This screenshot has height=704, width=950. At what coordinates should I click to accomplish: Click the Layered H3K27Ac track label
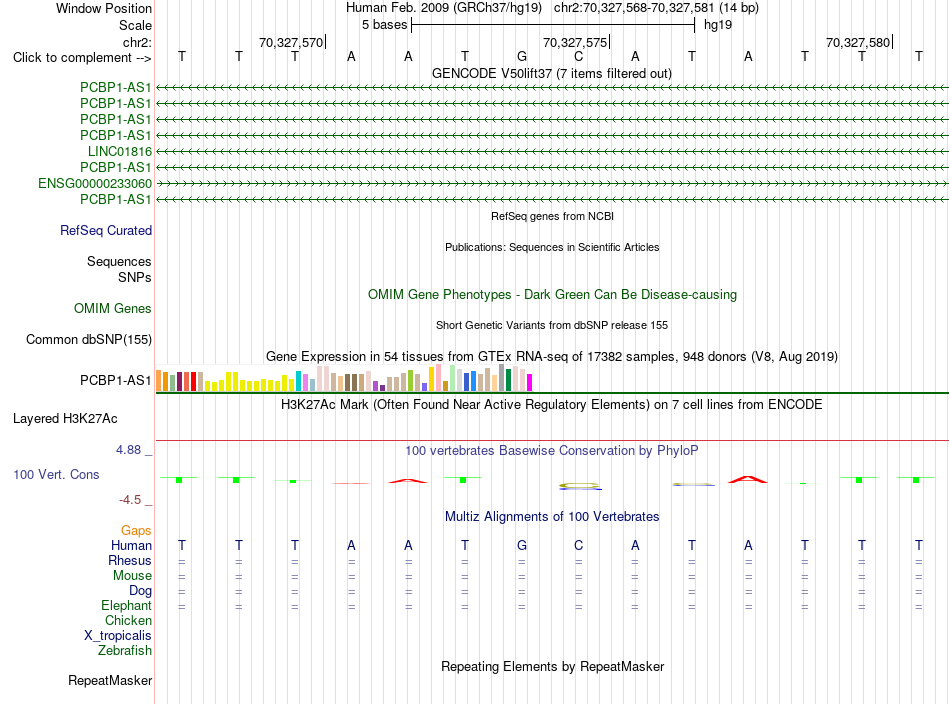coord(65,419)
